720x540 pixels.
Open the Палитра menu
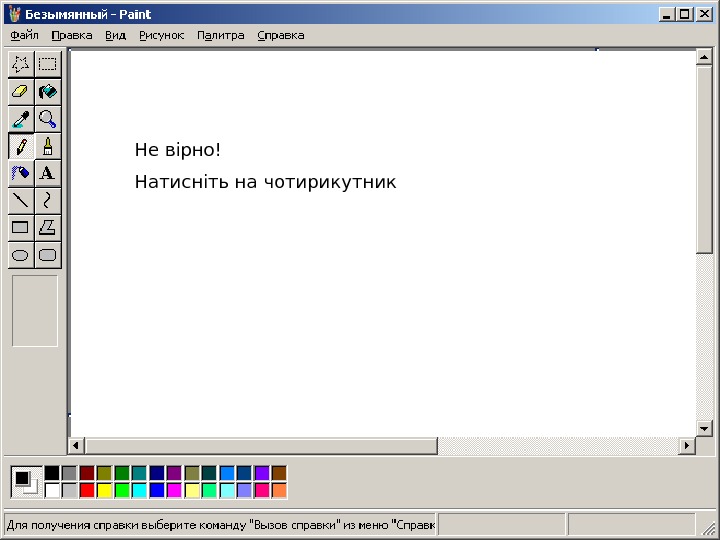(x=220, y=35)
